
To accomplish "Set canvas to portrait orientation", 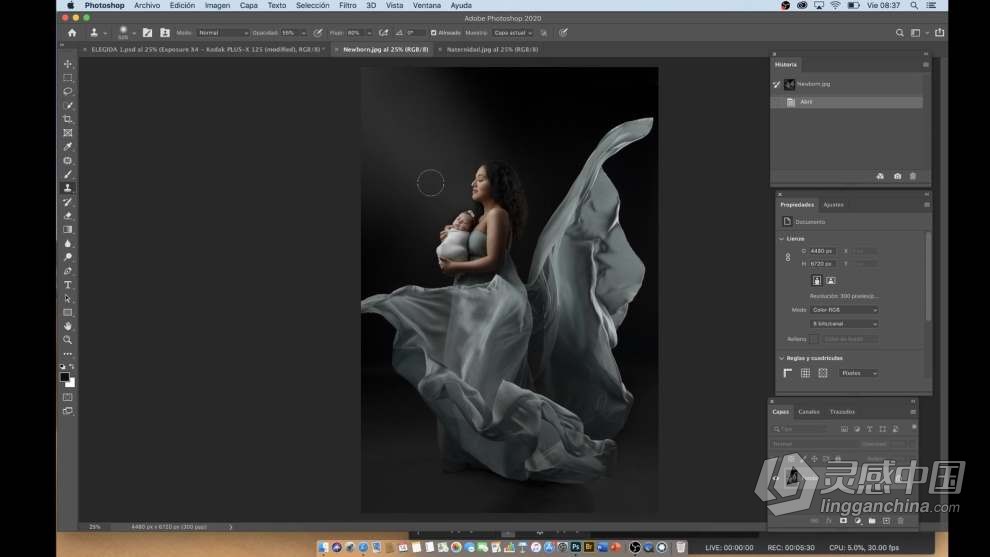I will click(x=816, y=280).
